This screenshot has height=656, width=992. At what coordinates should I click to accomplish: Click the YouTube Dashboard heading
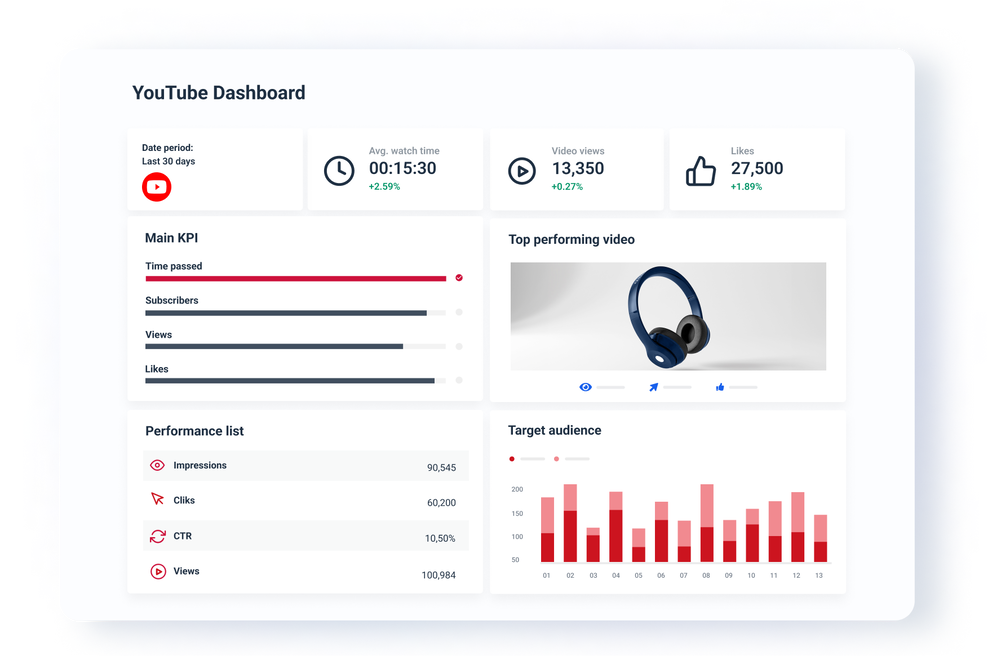point(218,93)
